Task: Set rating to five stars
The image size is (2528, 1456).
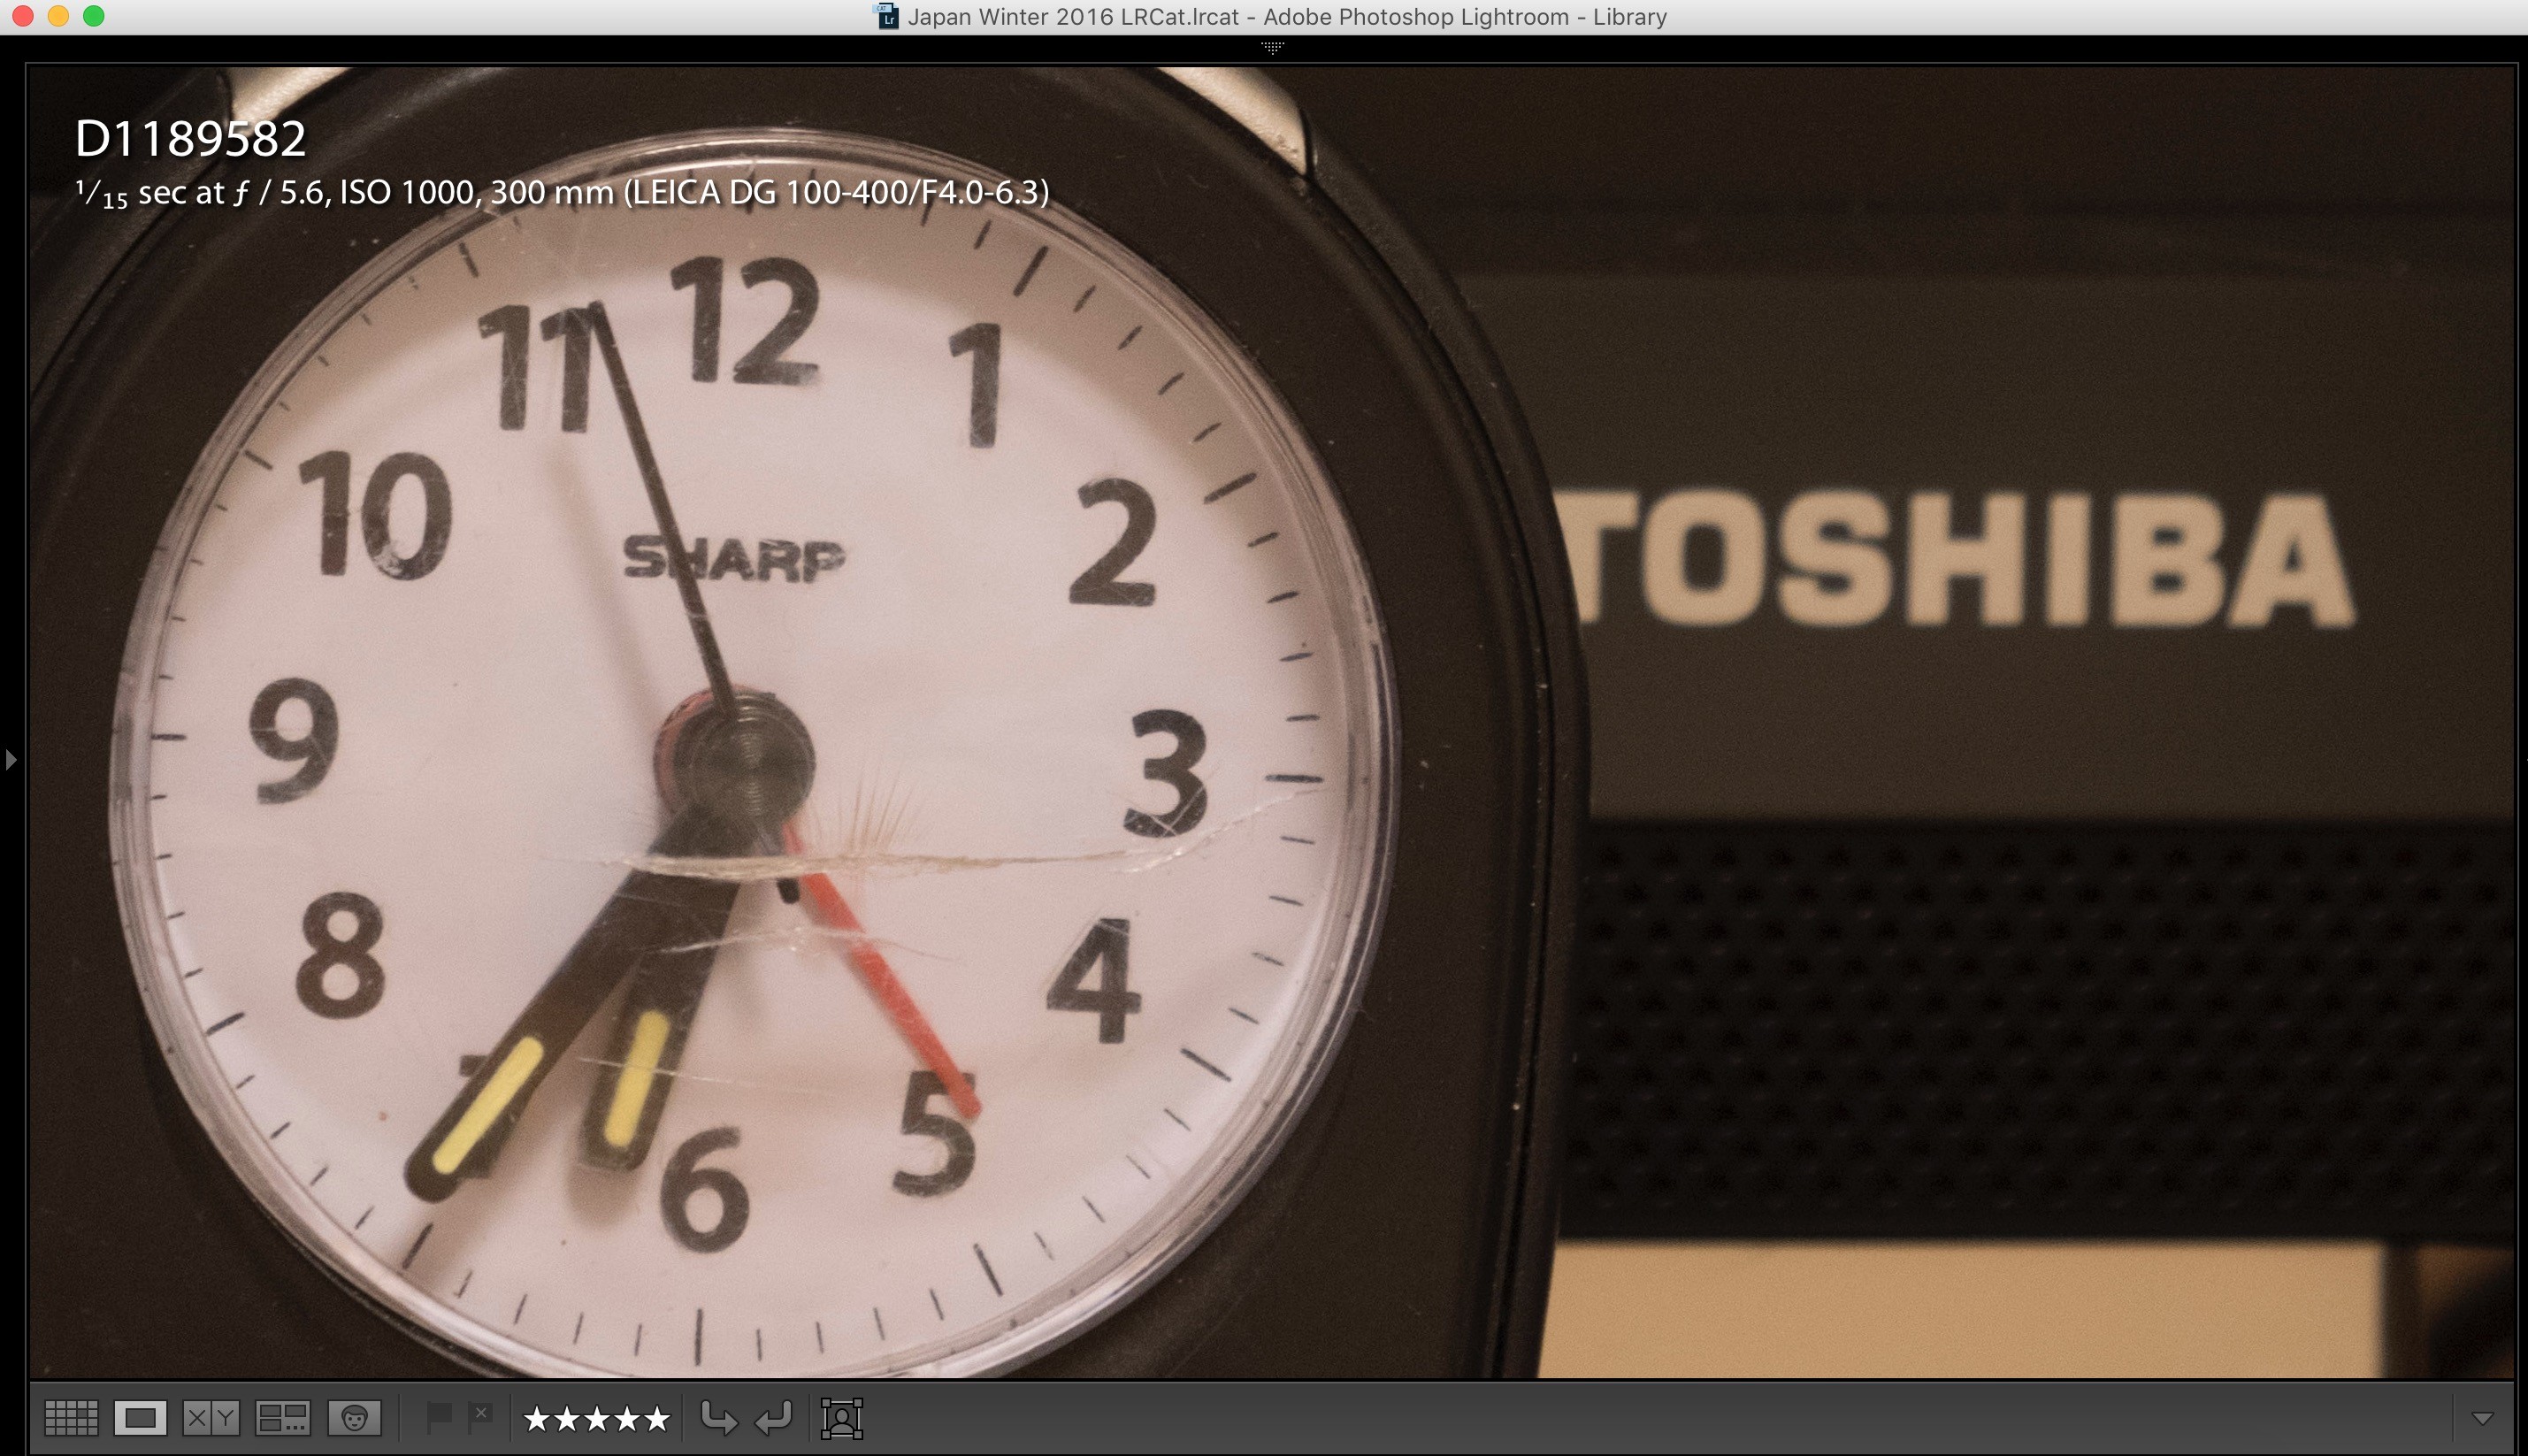Action: pyautogui.click(x=657, y=1418)
